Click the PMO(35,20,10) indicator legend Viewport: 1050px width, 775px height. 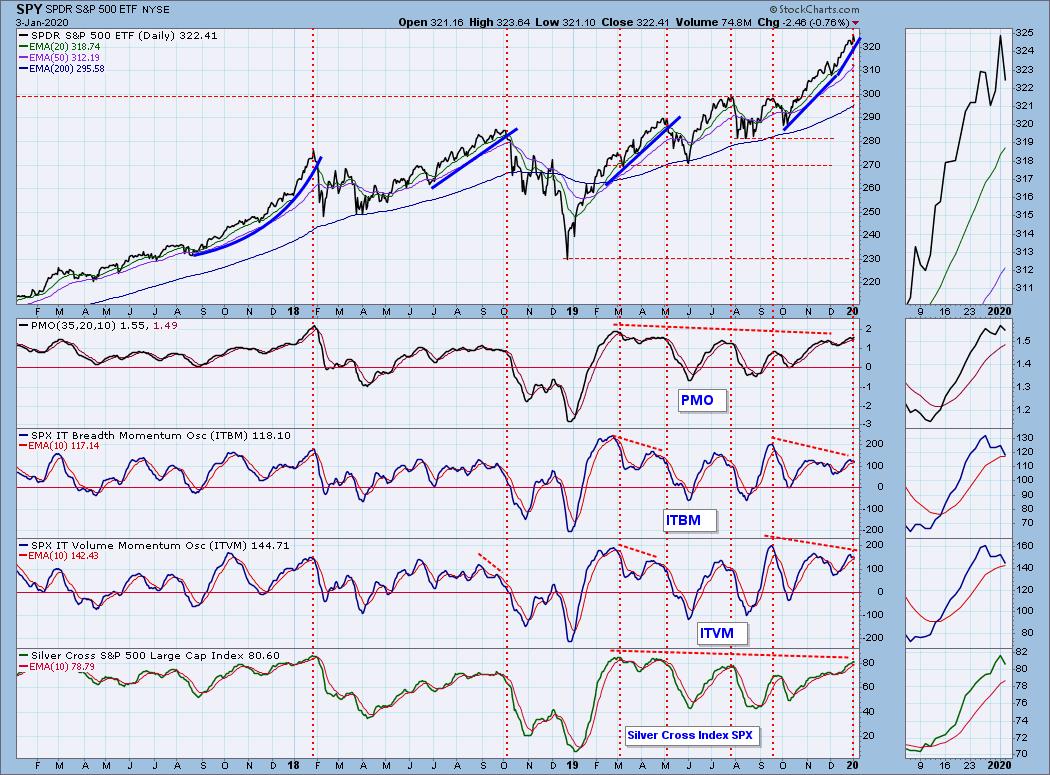pos(98,326)
